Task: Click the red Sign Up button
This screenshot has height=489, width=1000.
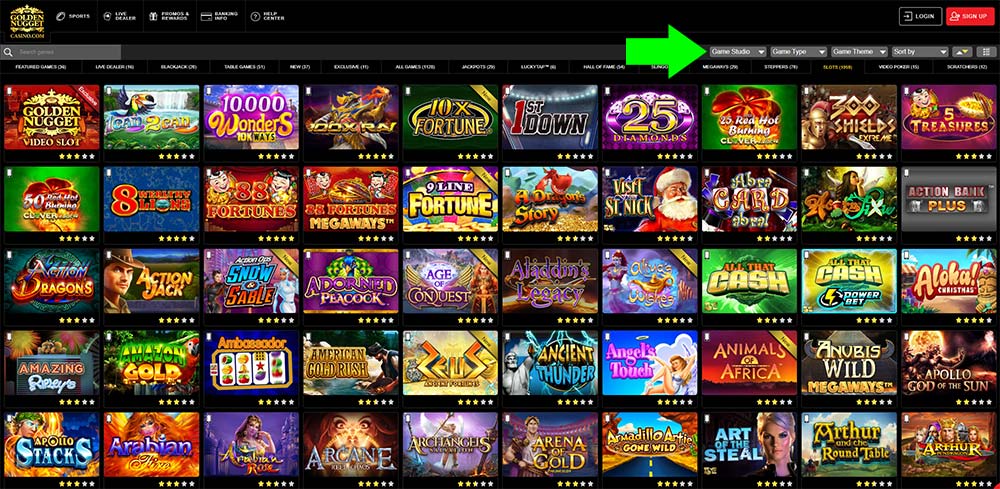Action: tap(970, 17)
